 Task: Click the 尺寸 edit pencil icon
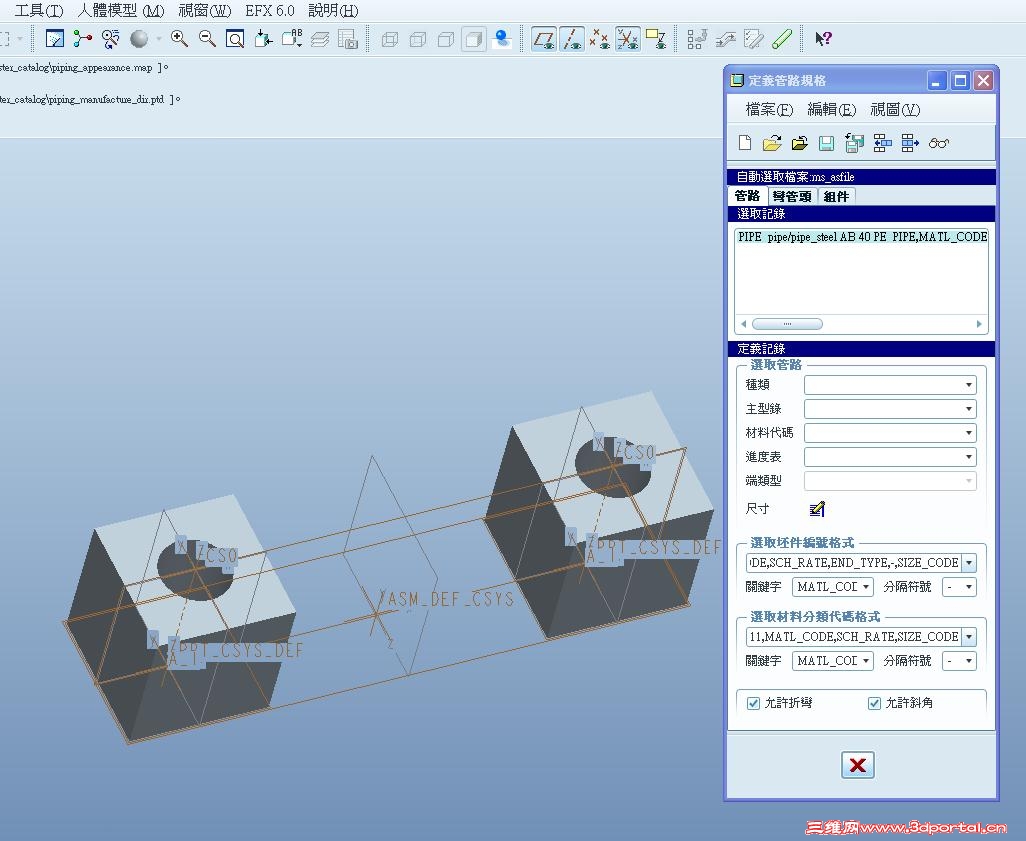tap(817, 509)
